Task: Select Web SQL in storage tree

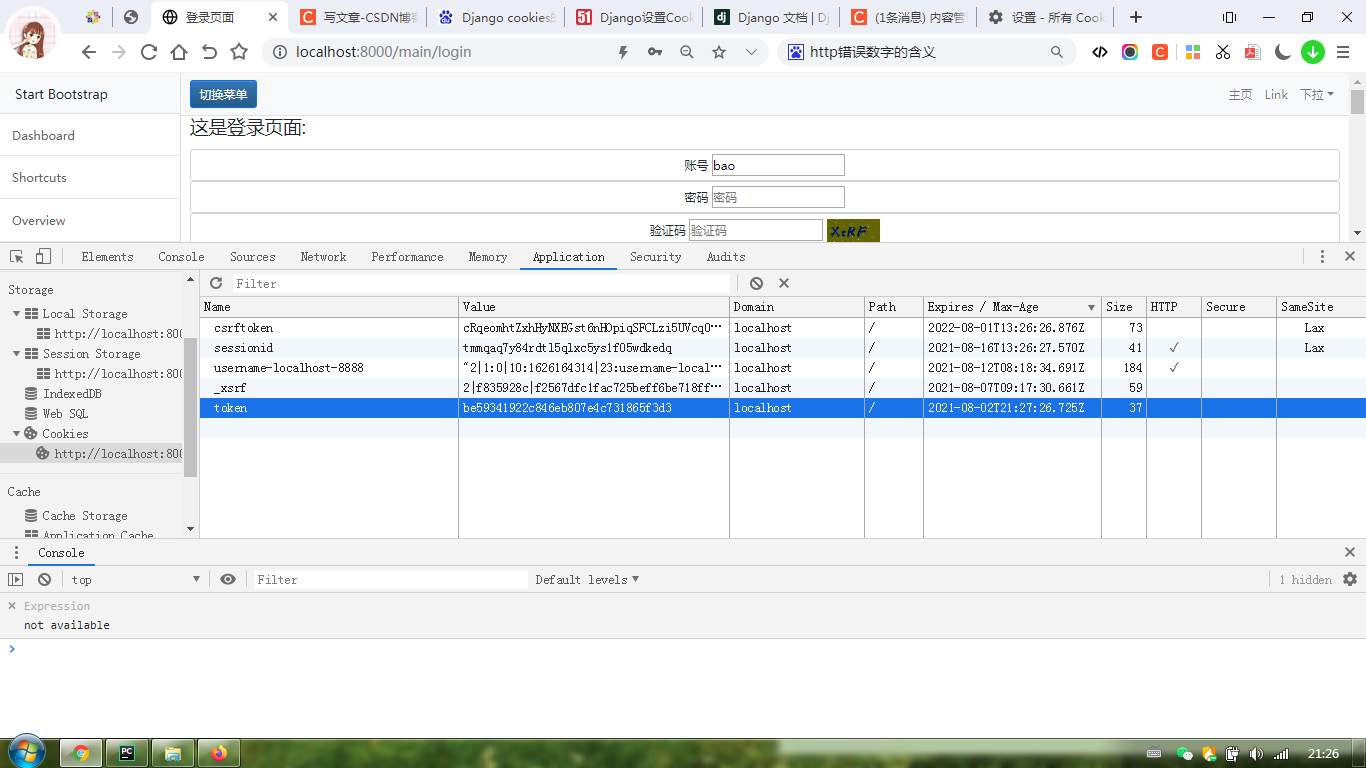Action: pos(65,413)
